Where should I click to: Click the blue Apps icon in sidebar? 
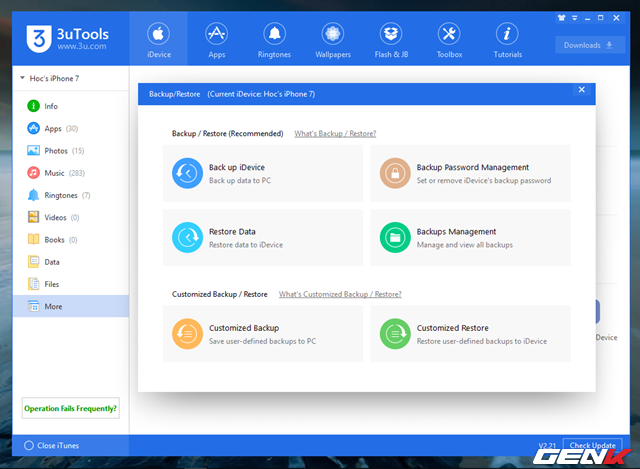(x=33, y=128)
